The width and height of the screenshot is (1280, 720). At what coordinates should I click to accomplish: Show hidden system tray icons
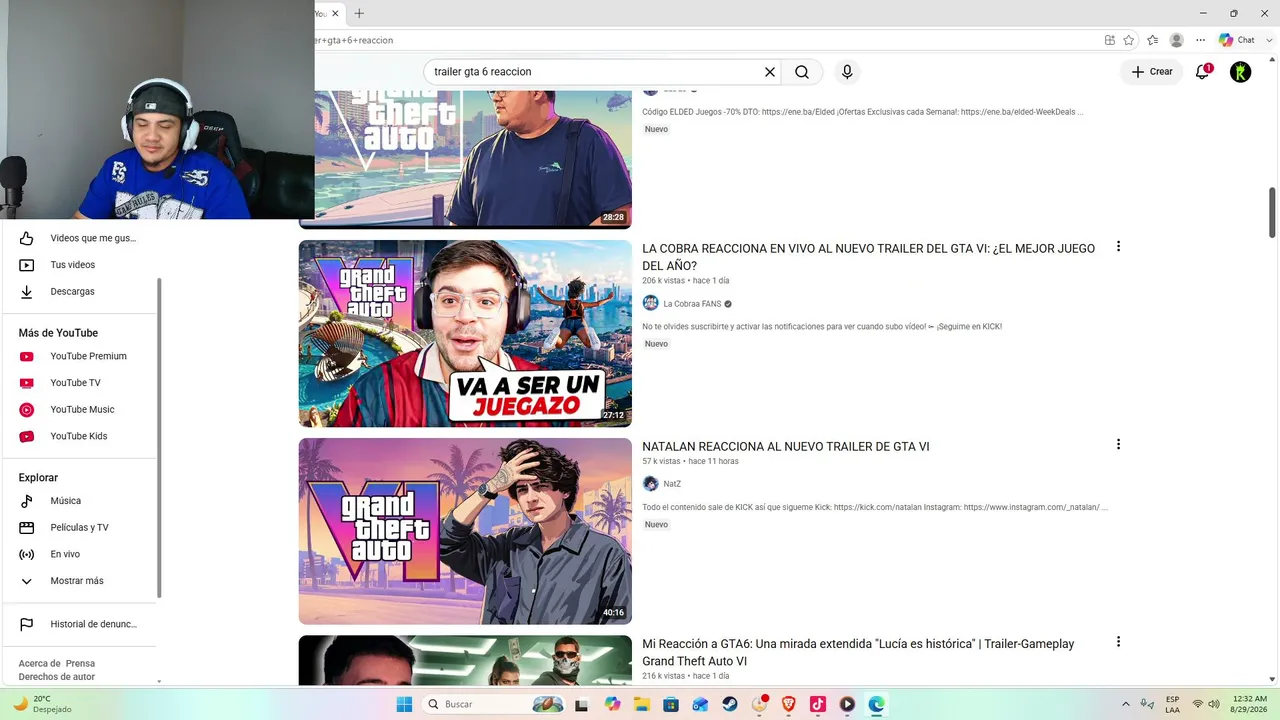[x=1126, y=704]
